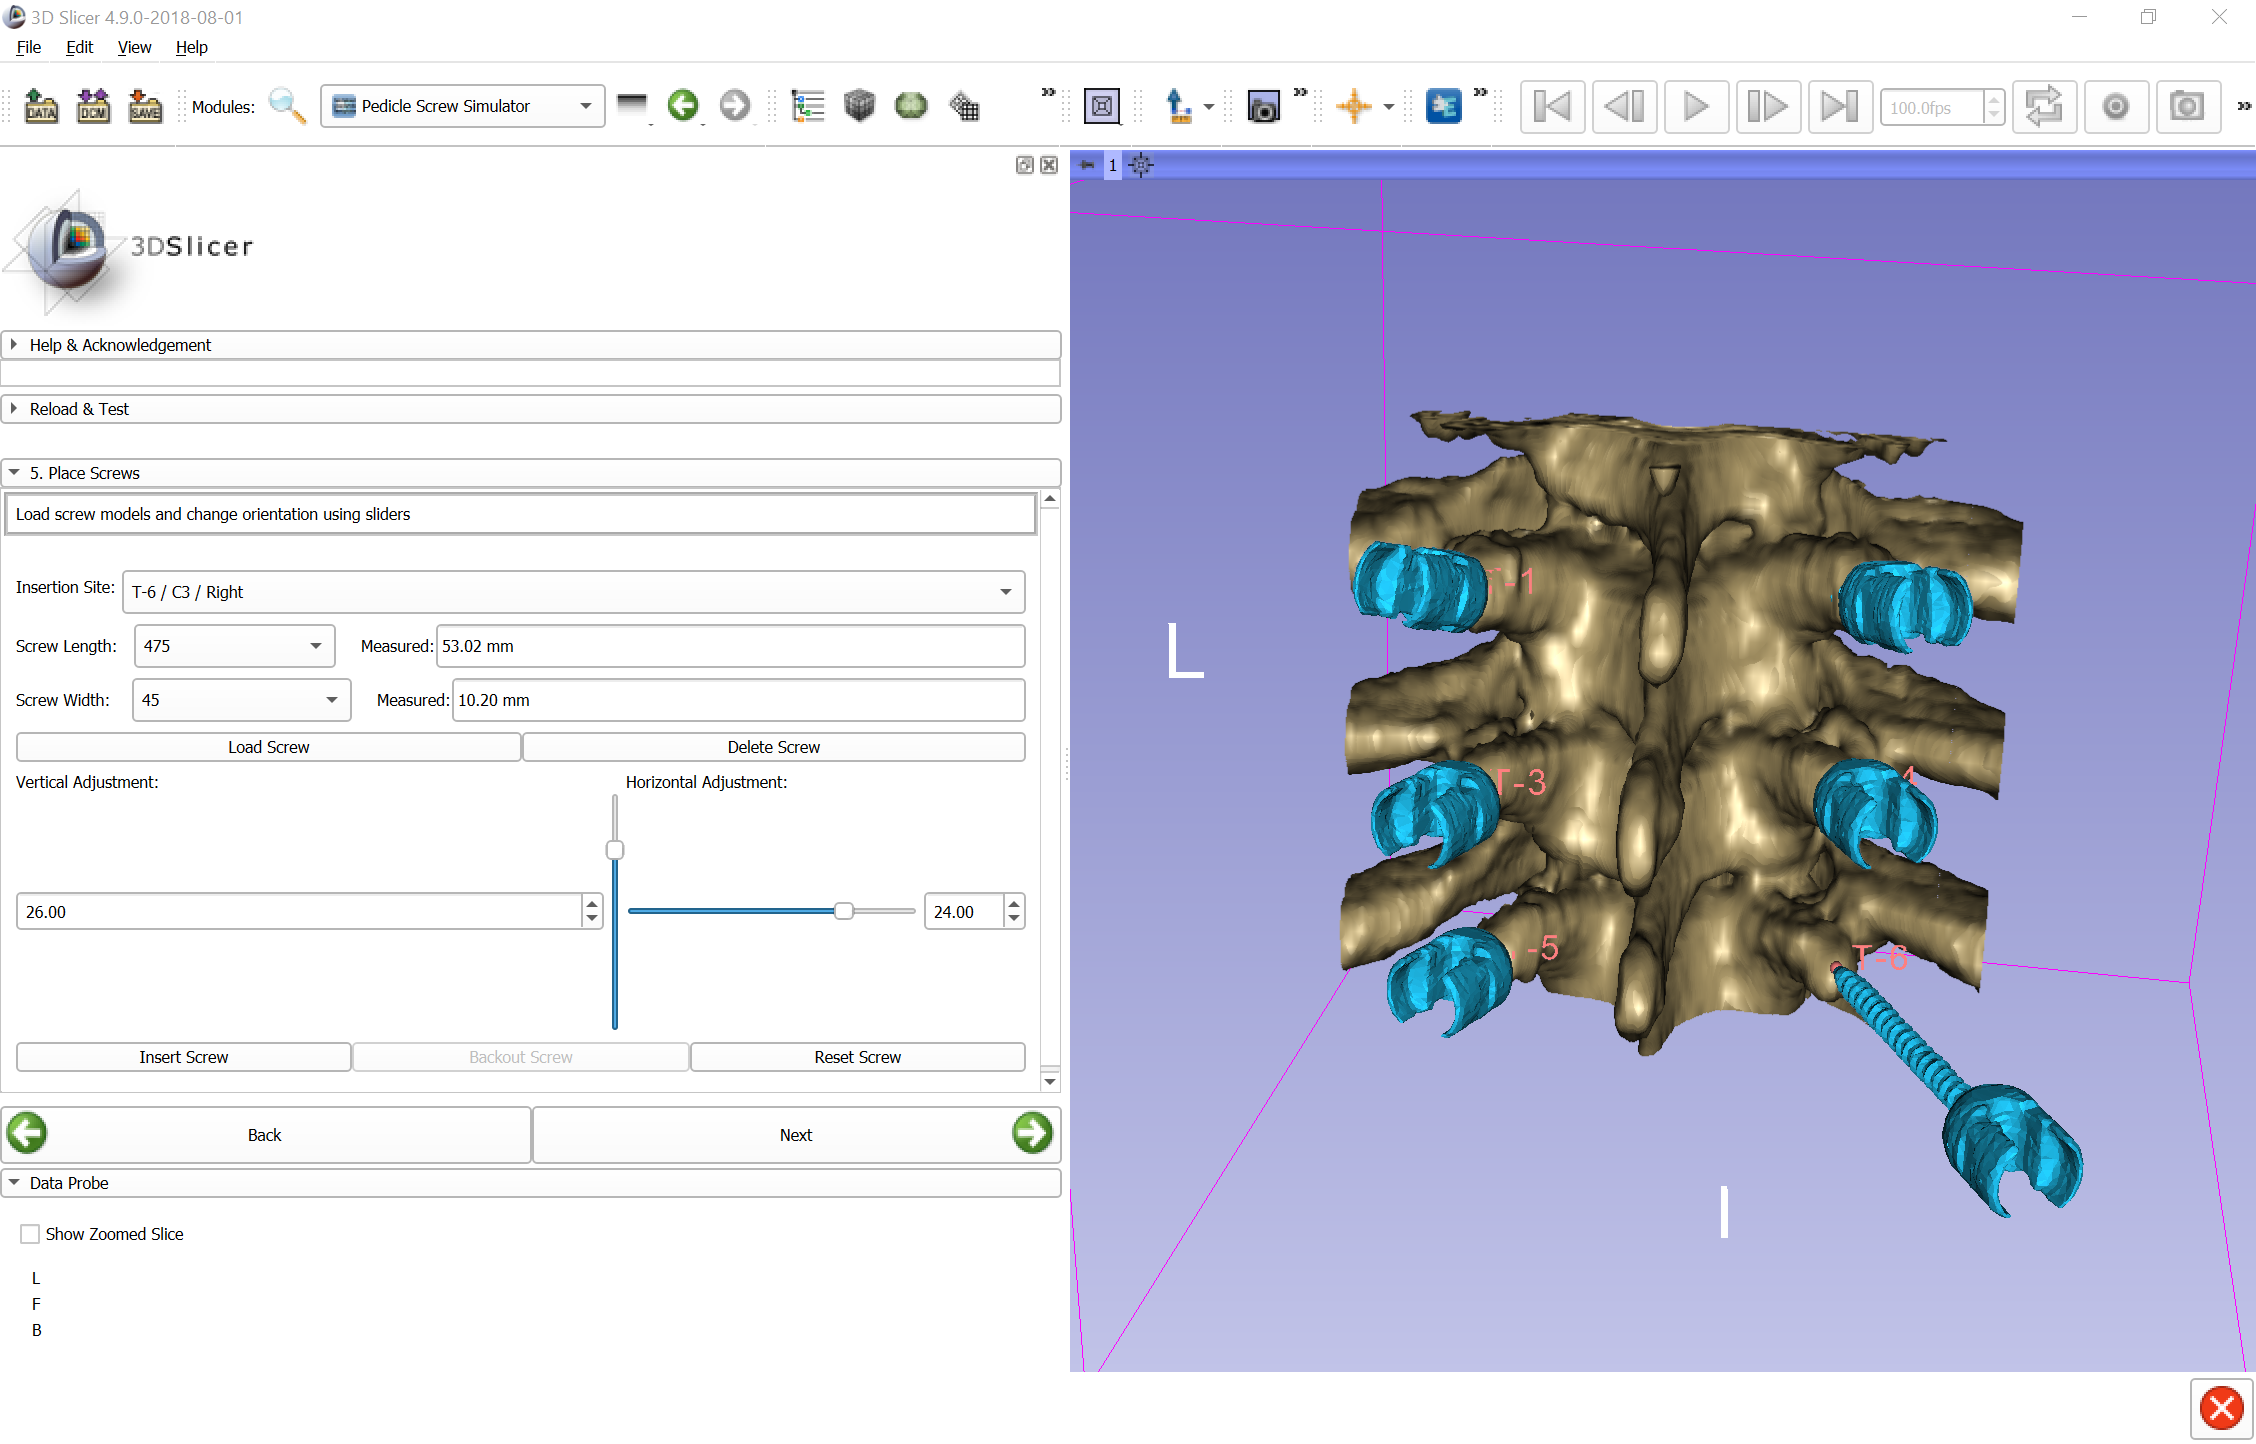
Task: Click the screenshot capture camera icon
Action: click(x=1263, y=106)
